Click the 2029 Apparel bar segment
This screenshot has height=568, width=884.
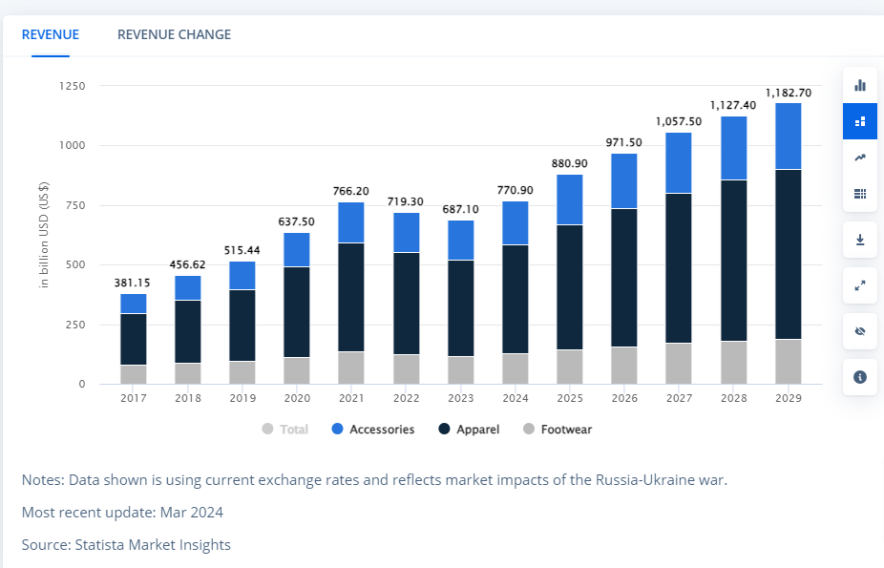tap(787, 254)
